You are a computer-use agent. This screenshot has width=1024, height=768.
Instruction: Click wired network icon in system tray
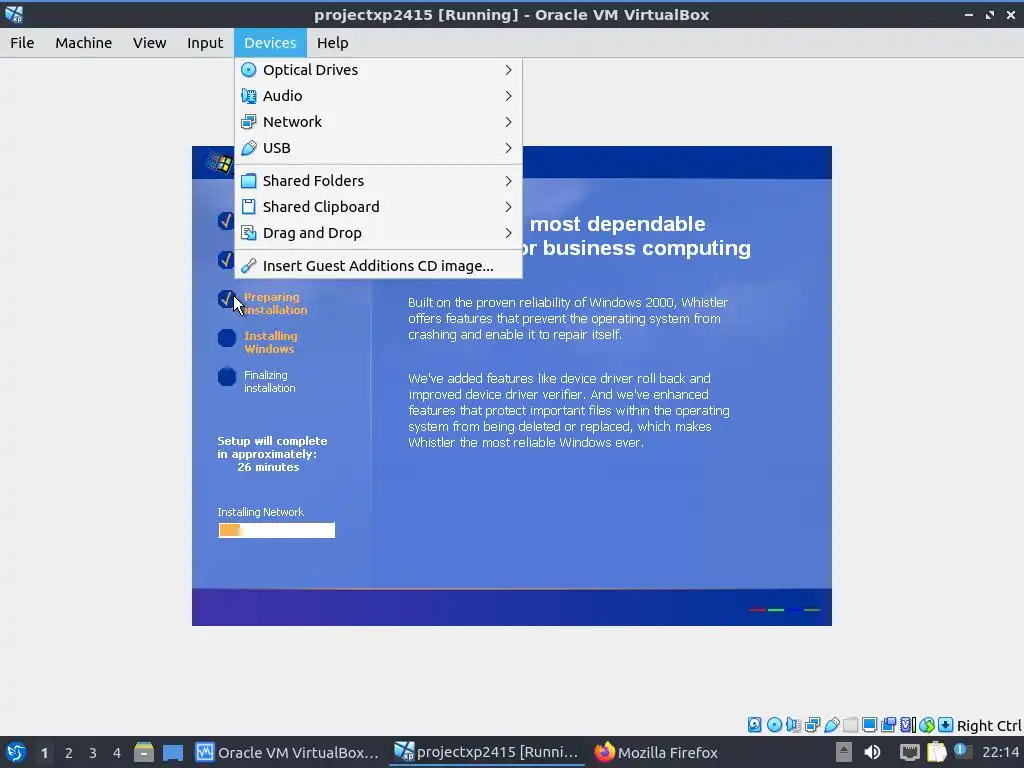click(x=909, y=752)
